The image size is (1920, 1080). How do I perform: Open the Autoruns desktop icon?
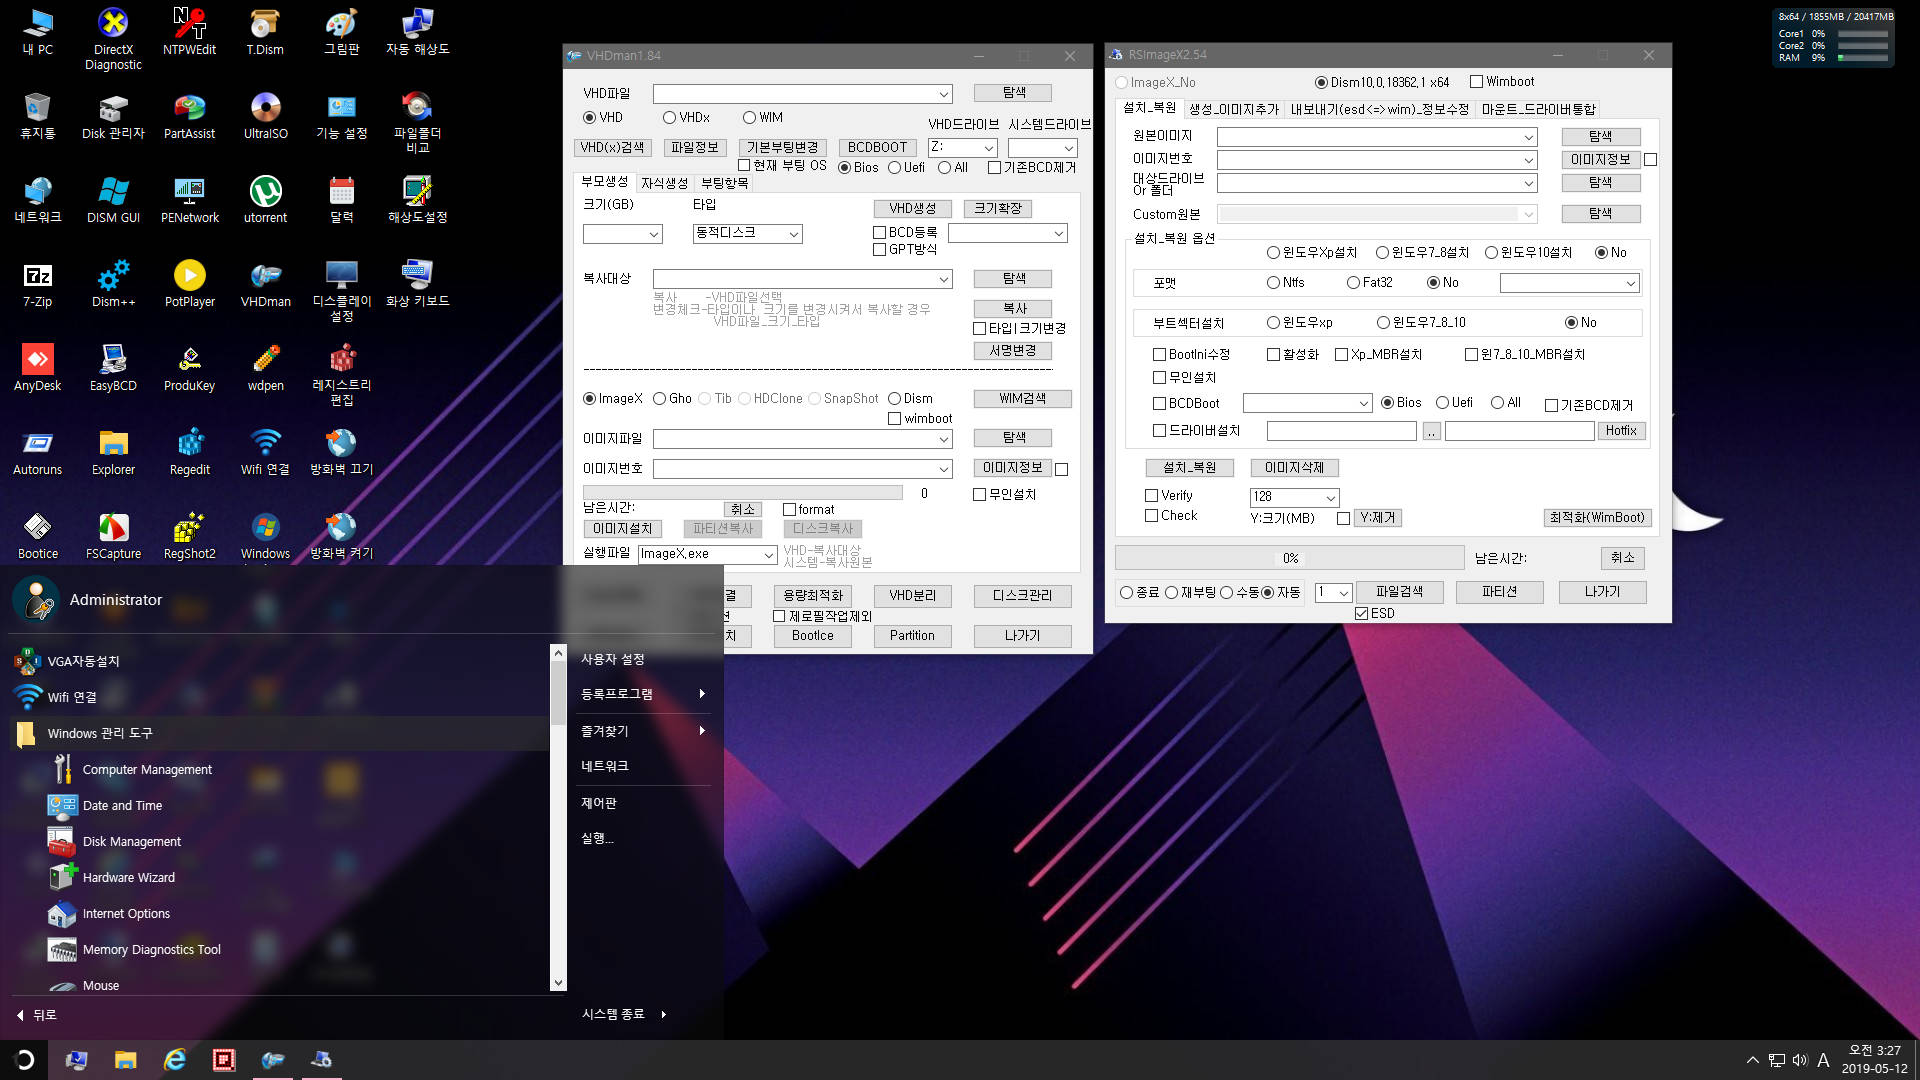[37, 451]
